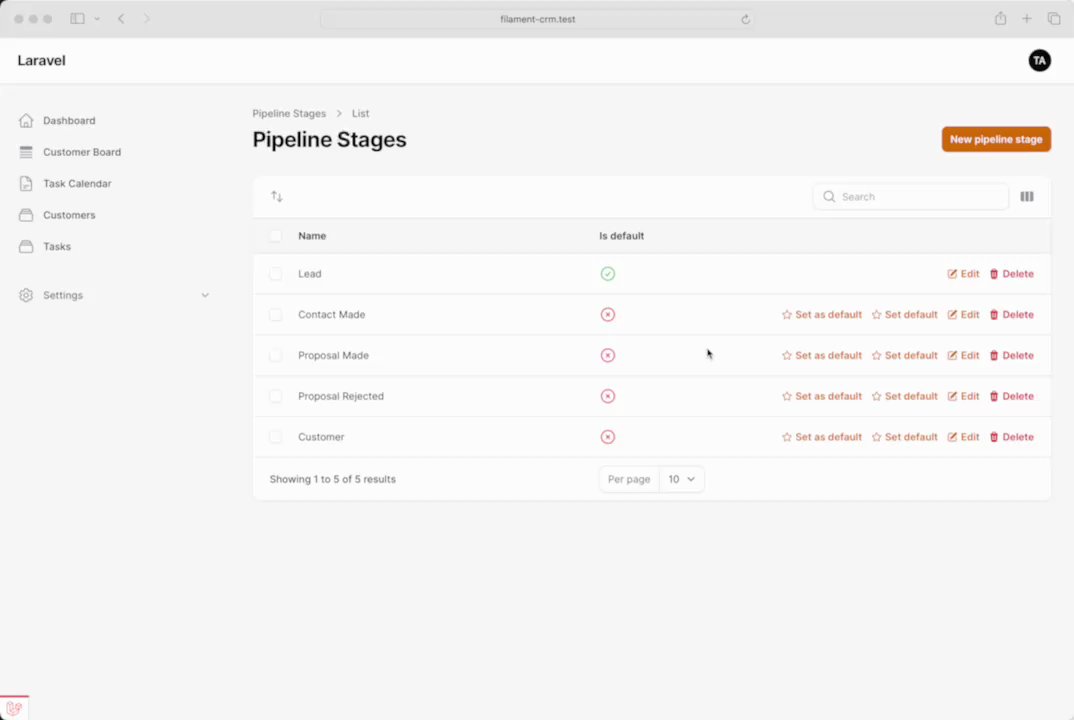The height and width of the screenshot is (720, 1074).
Task: Open Customers in the sidebar menu
Action: coord(69,215)
